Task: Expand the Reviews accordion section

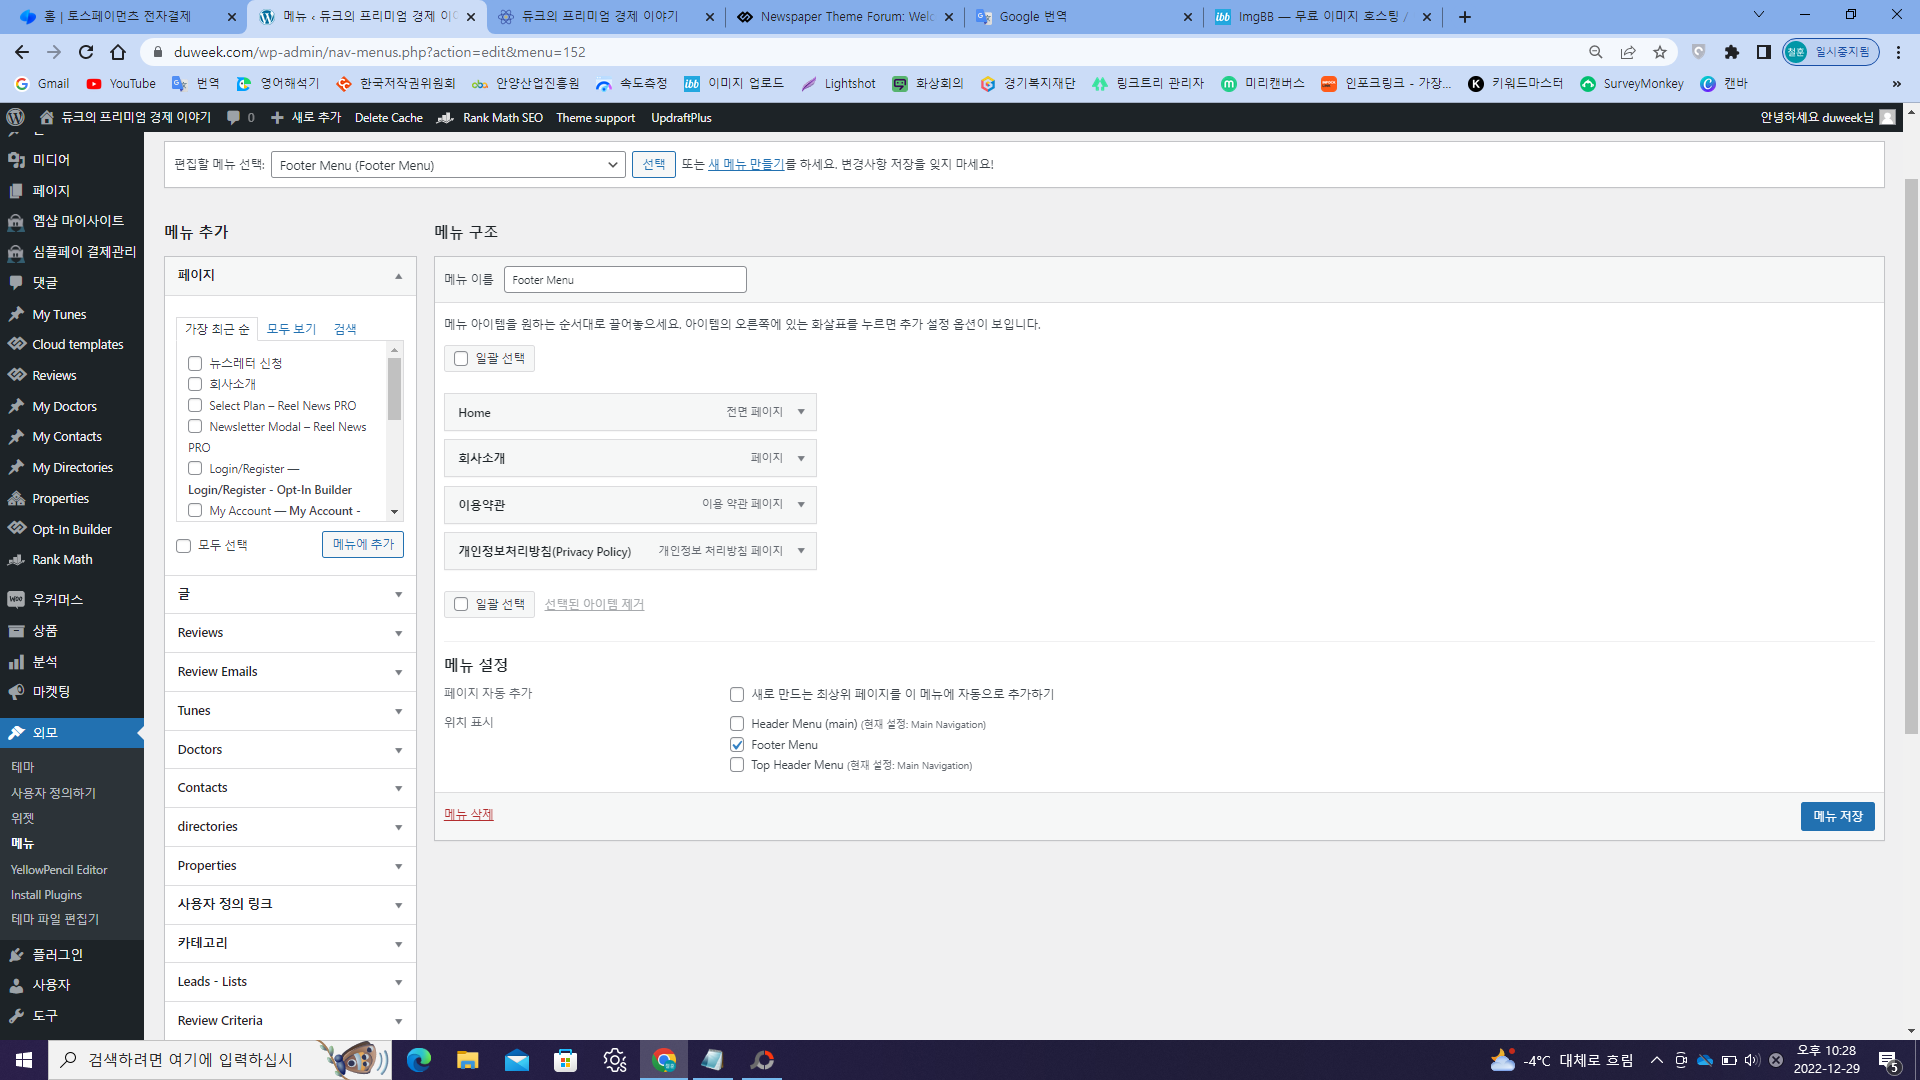Action: (290, 633)
